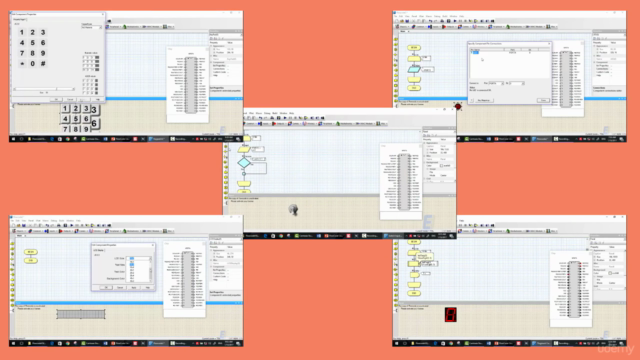Select BEGIN block in 7-segment window flowchart
This screenshot has width=640, height=360.
[414, 242]
